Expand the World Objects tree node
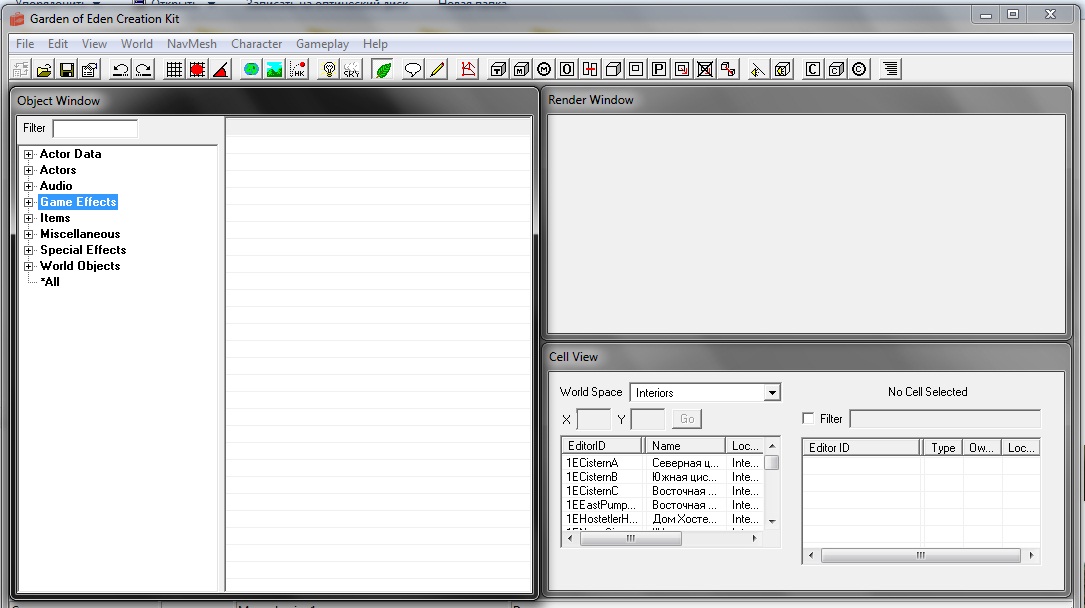Viewport: 1085px width, 608px height. point(28,266)
